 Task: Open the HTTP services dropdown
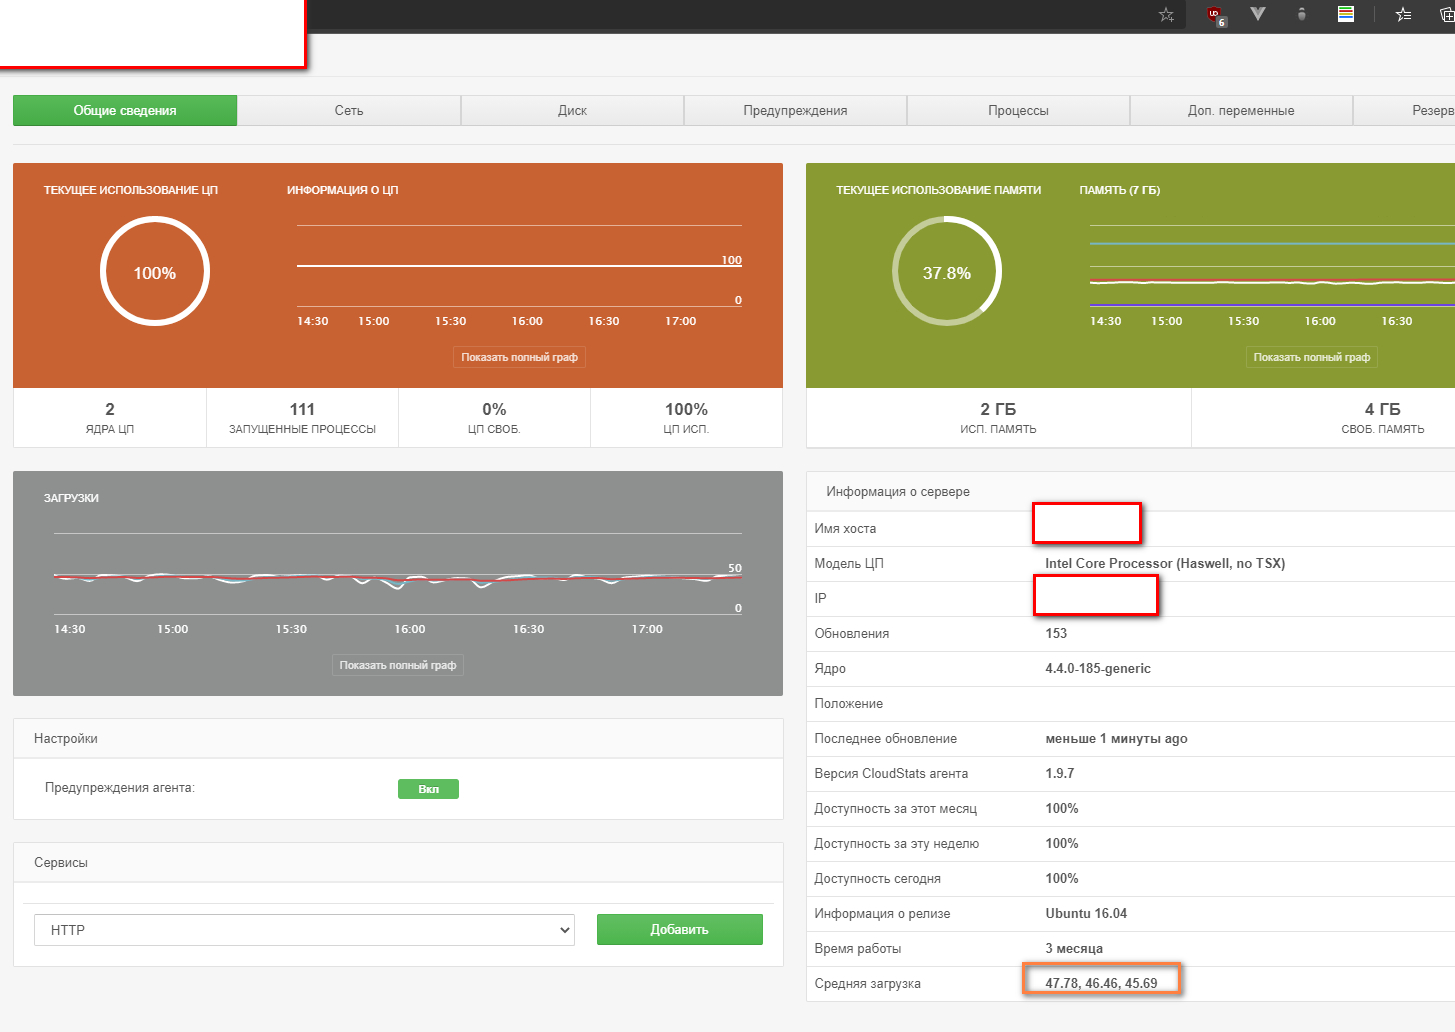tap(304, 930)
